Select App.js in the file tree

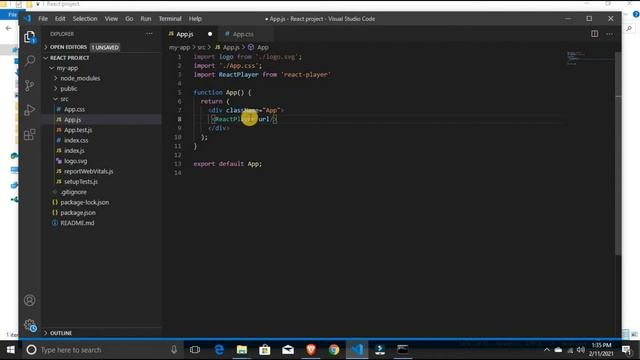point(72,120)
